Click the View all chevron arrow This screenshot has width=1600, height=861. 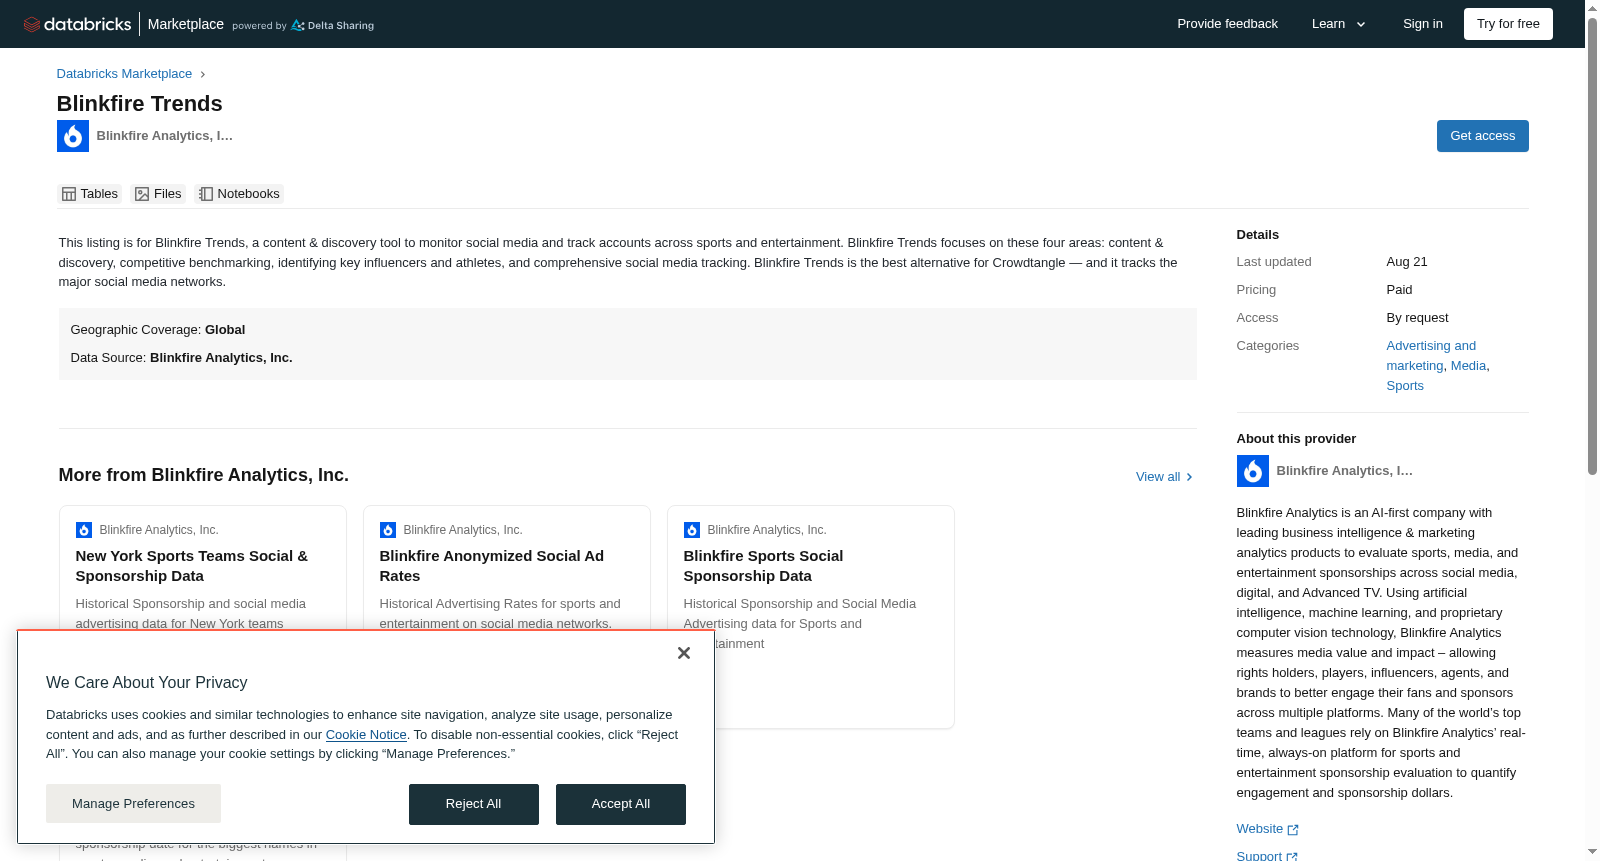(1189, 477)
